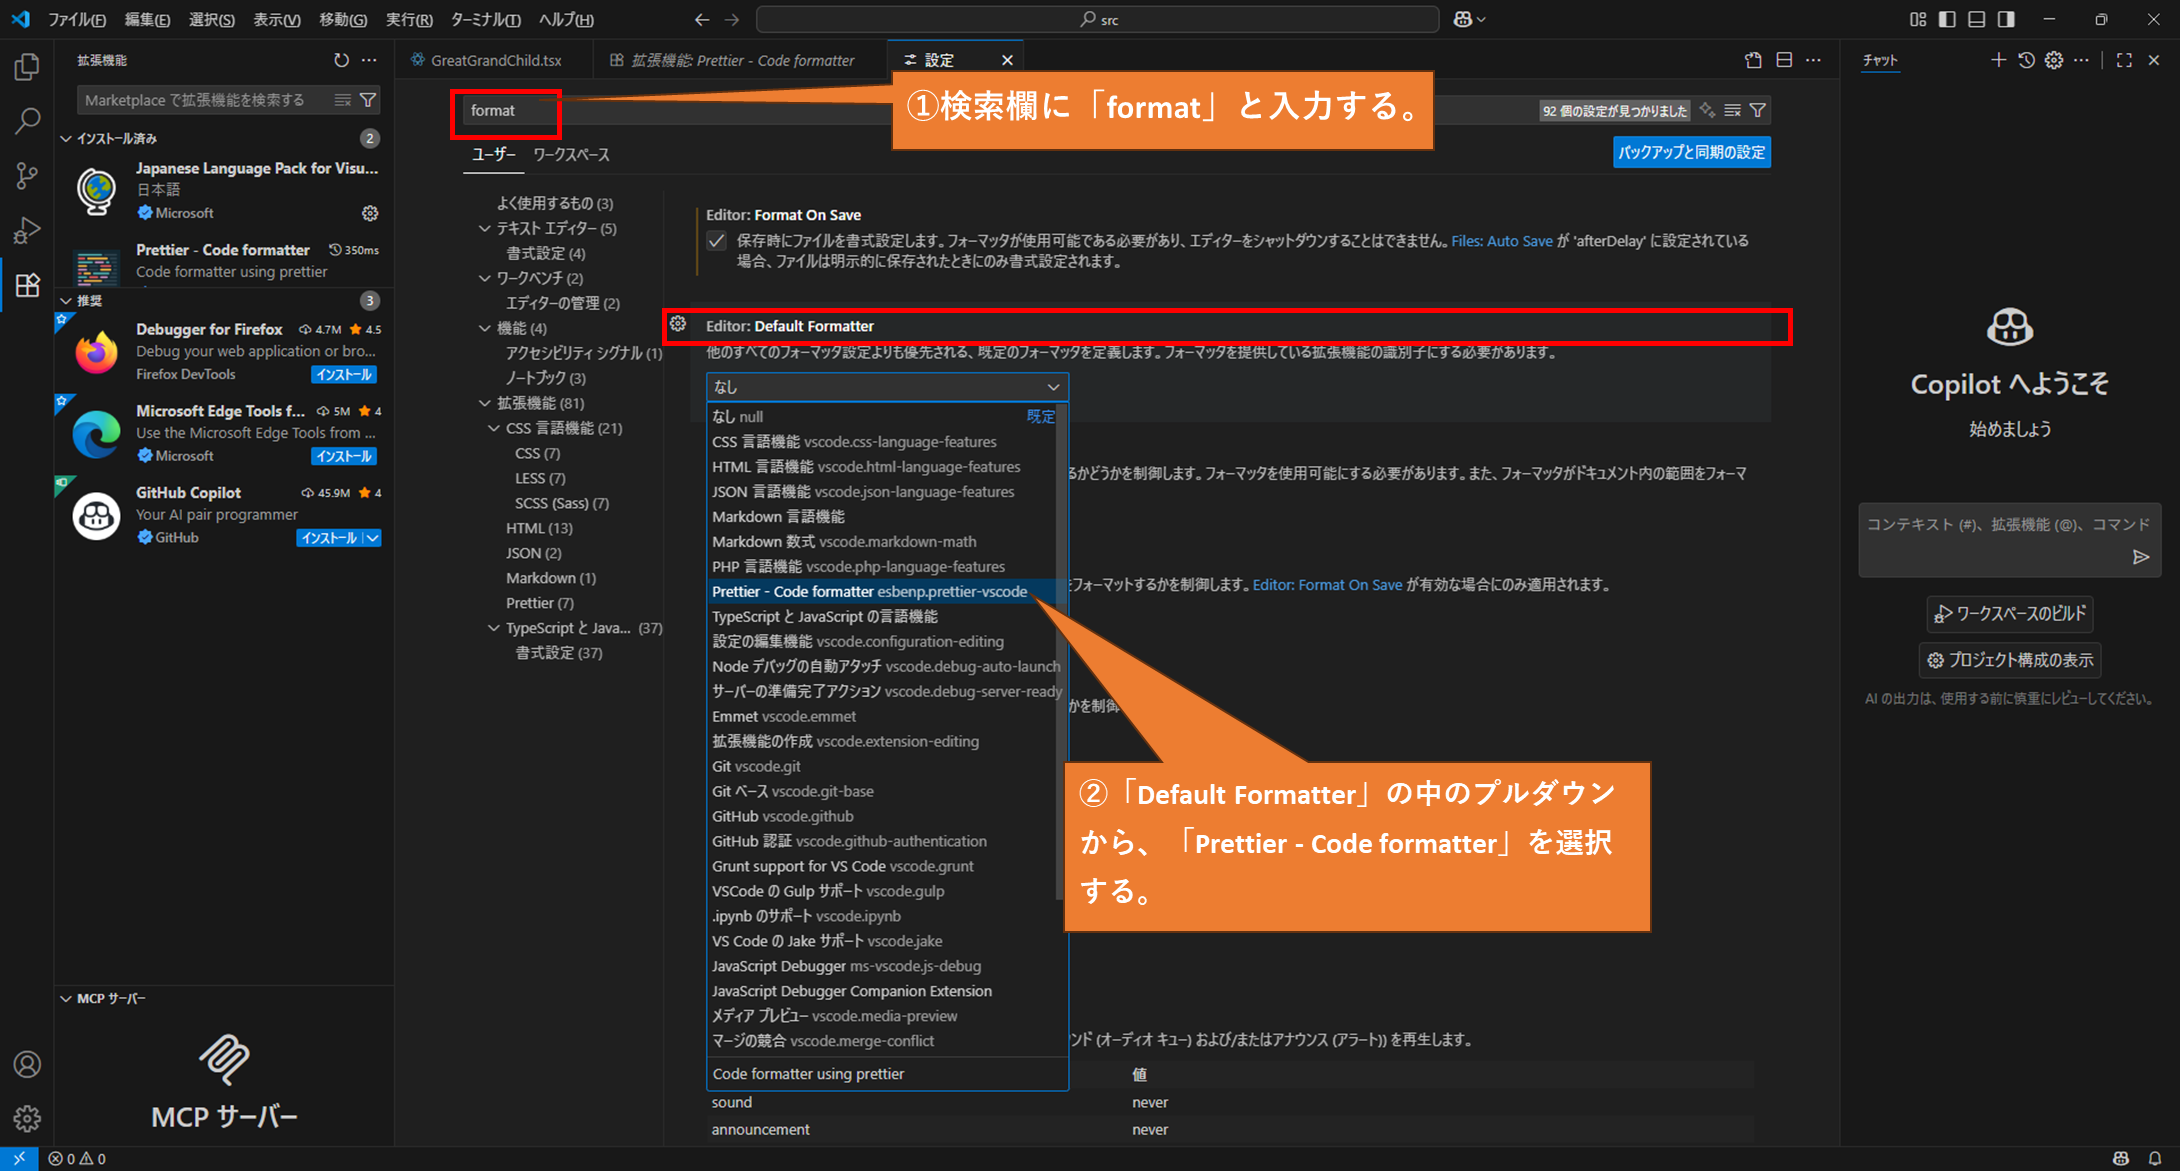
Task: Install Debugger for Firefox extension
Action: click(x=344, y=375)
